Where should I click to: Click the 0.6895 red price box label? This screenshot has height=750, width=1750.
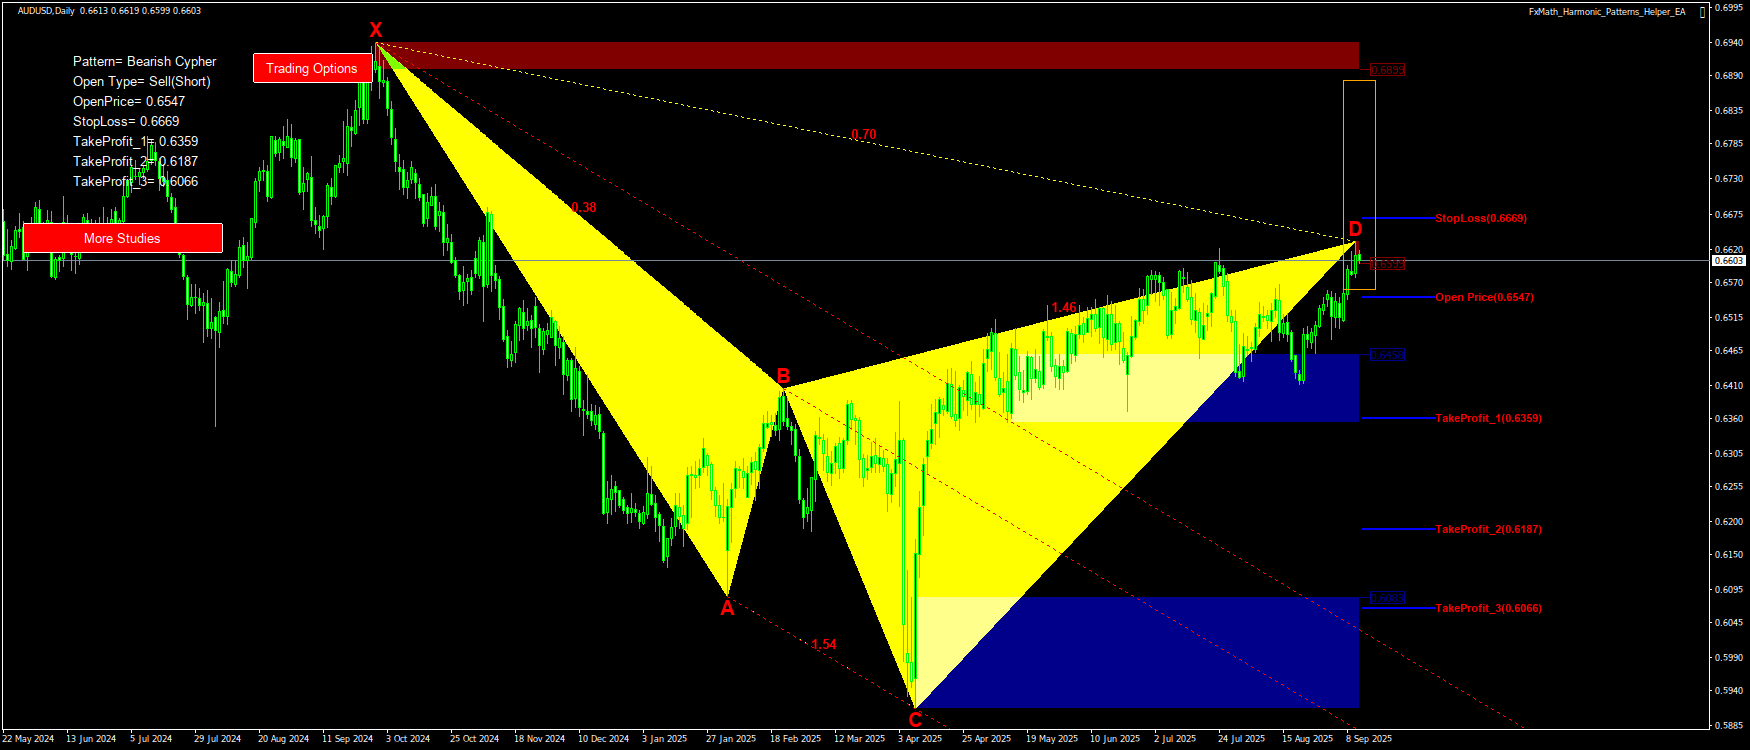(x=1387, y=70)
